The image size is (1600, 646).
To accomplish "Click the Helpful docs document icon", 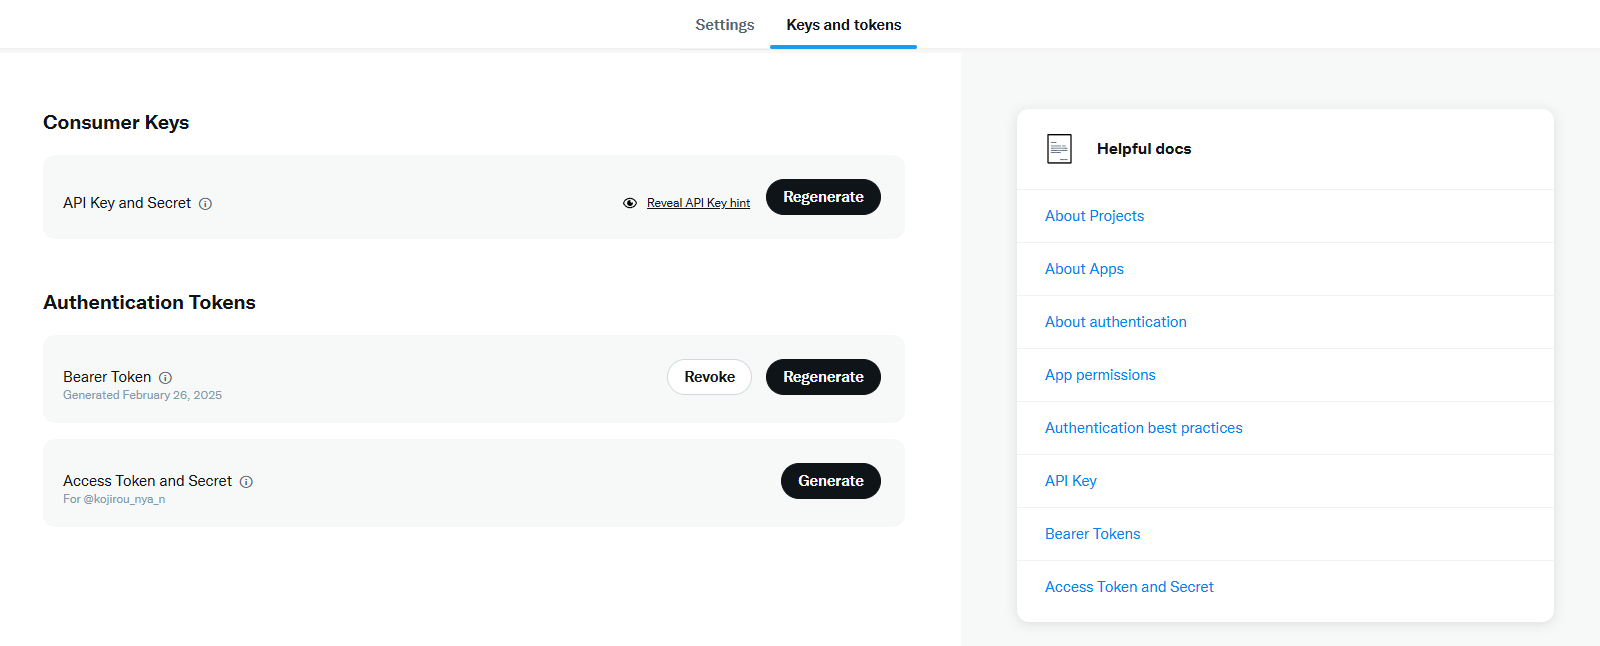I will click(x=1059, y=149).
